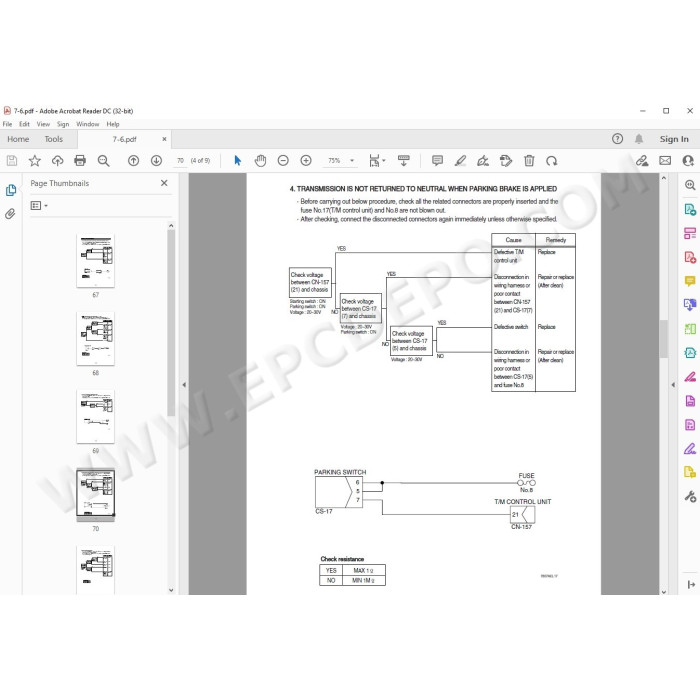Open search tool in right pane
700x700 pixels.
point(690,185)
